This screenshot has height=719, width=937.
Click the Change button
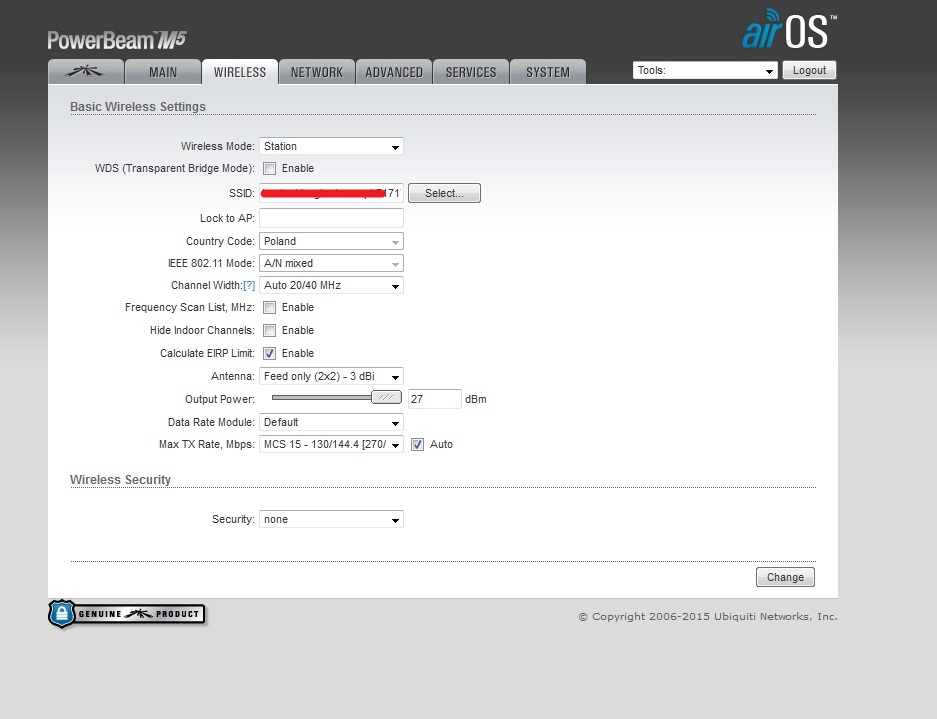click(x=785, y=577)
